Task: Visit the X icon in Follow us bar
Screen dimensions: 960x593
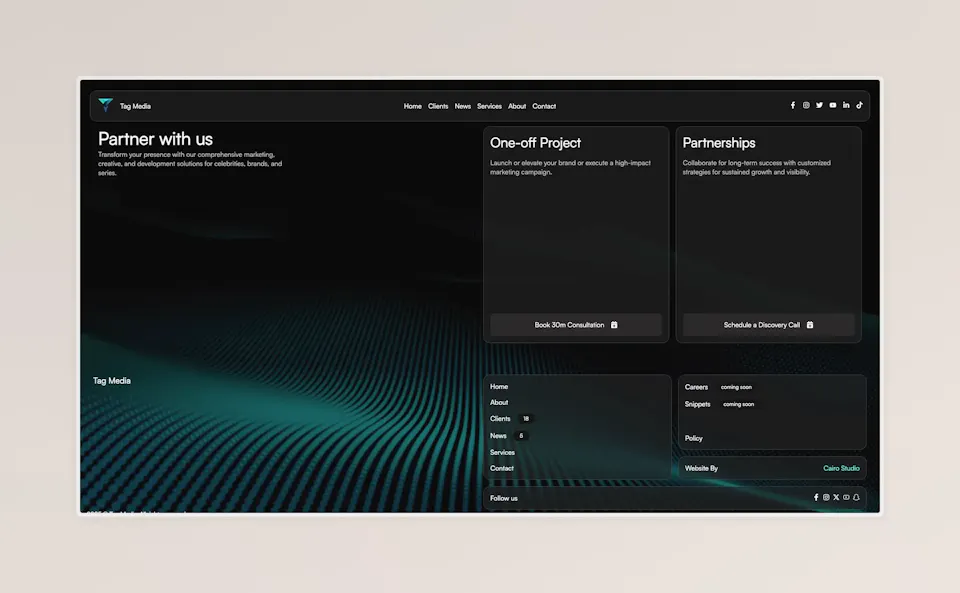Action: [x=836, y=498]
